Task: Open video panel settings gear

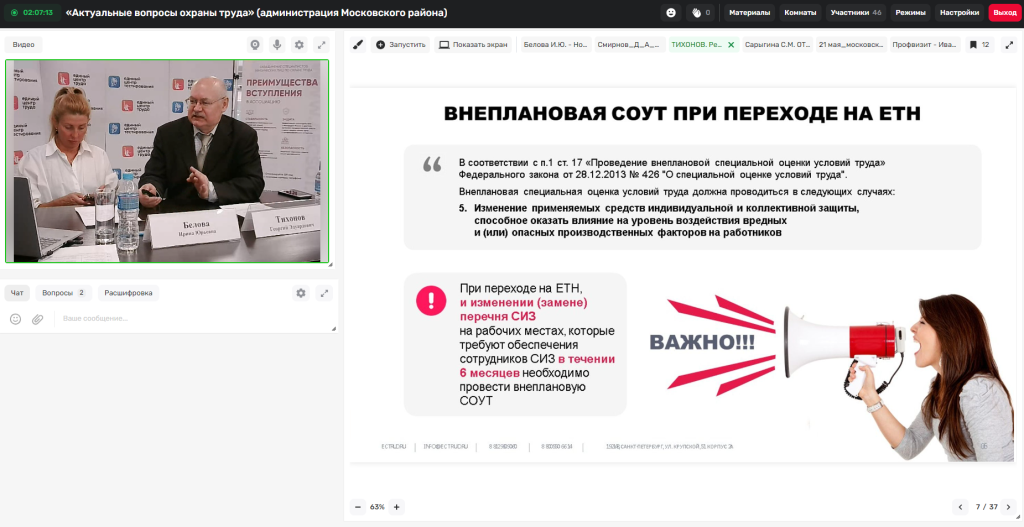Action: (x=299, y=44)
